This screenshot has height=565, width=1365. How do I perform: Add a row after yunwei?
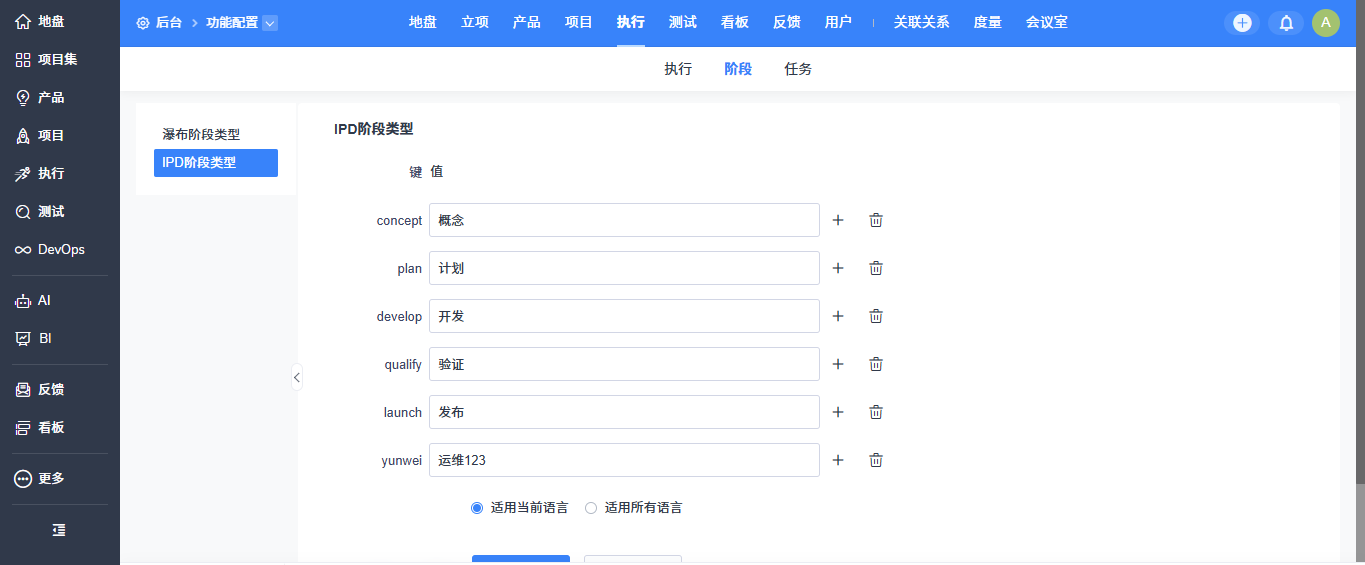pyautogui.click(x=838, y=460)
